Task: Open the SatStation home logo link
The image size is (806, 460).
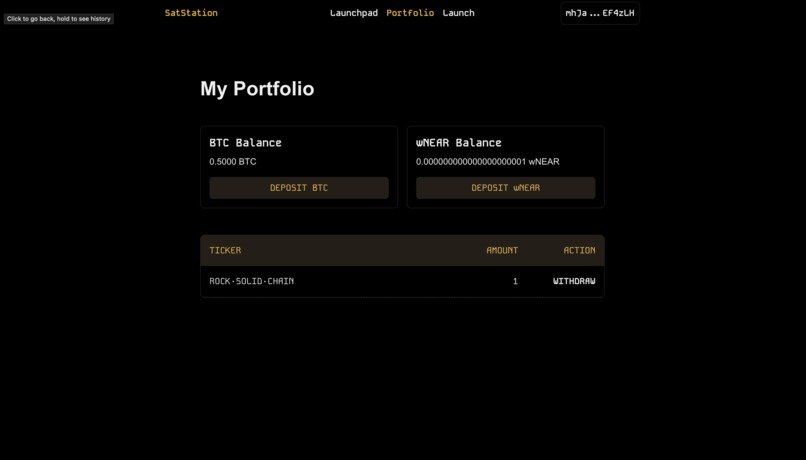Action: tap(191, 13)
